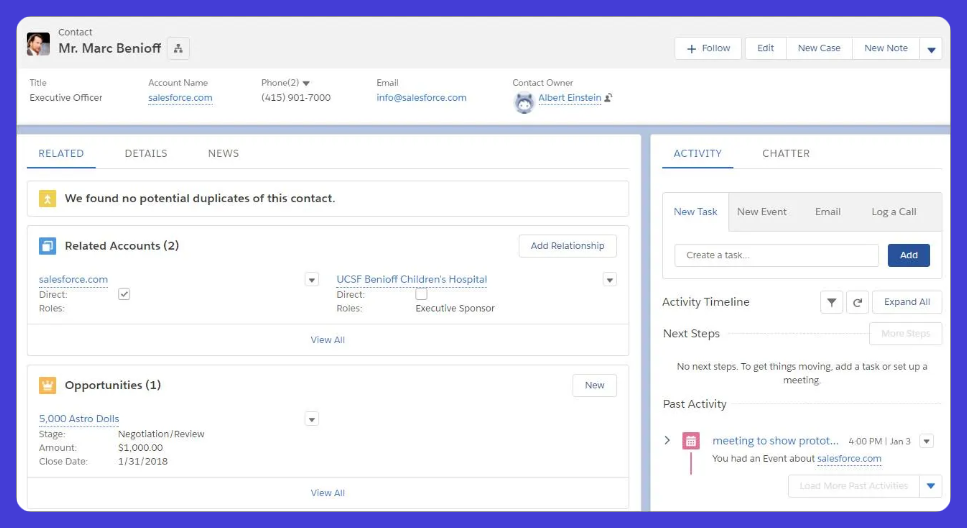
Task: Click the Executive Officer title value
Action: (x=66, y=97)
